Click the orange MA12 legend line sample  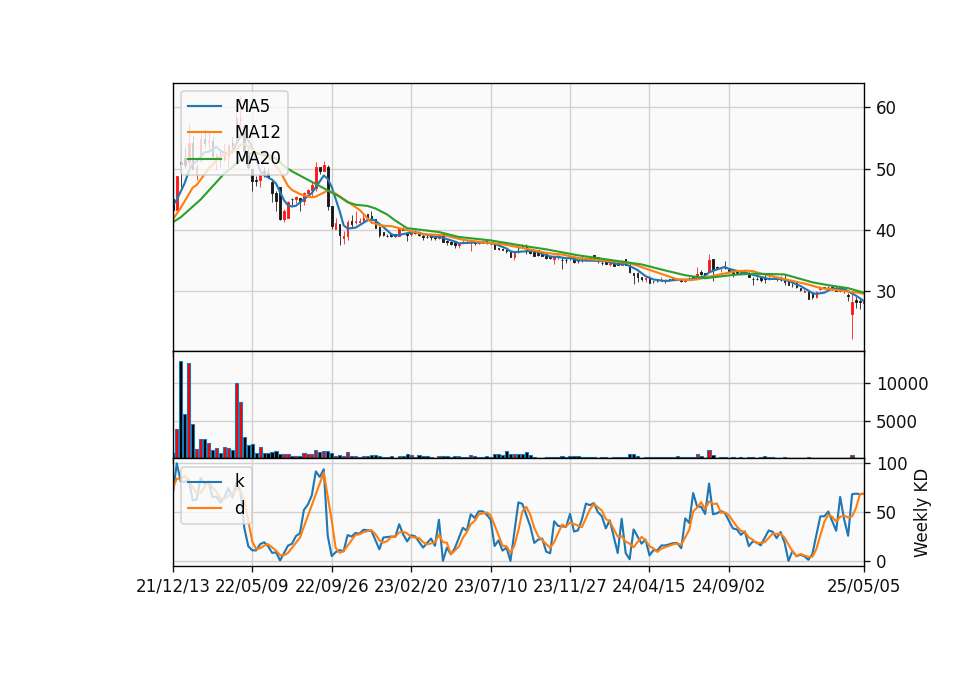coord(204,132)
